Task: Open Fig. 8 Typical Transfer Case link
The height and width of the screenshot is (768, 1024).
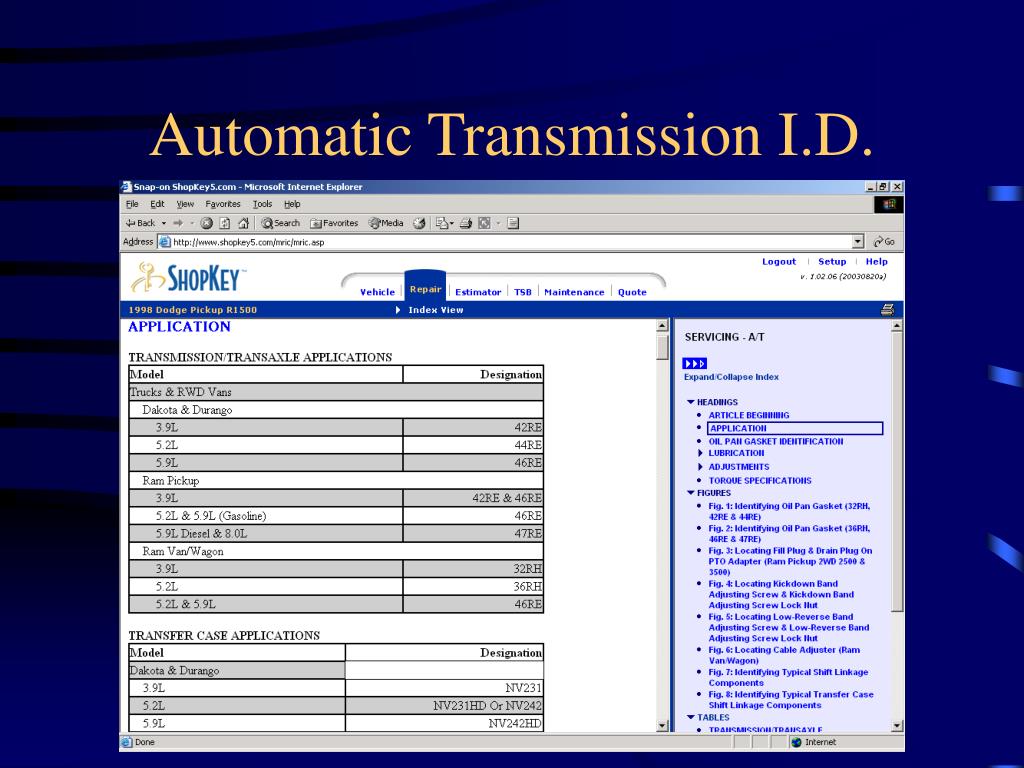Action: [x=791, y=699]
